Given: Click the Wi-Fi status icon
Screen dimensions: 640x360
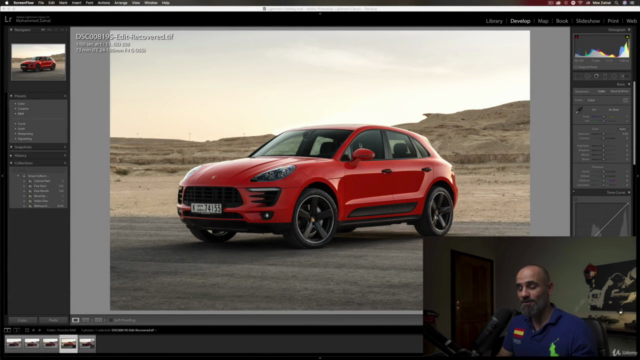Looking at the screenshot, I should (580, 3).
